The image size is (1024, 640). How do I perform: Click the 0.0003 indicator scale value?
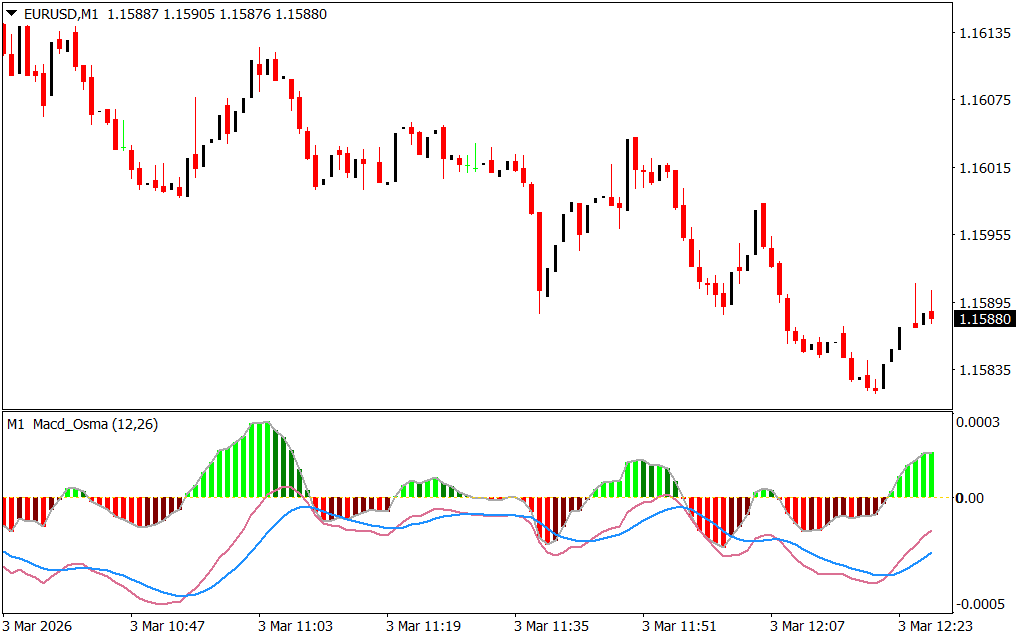981,422
